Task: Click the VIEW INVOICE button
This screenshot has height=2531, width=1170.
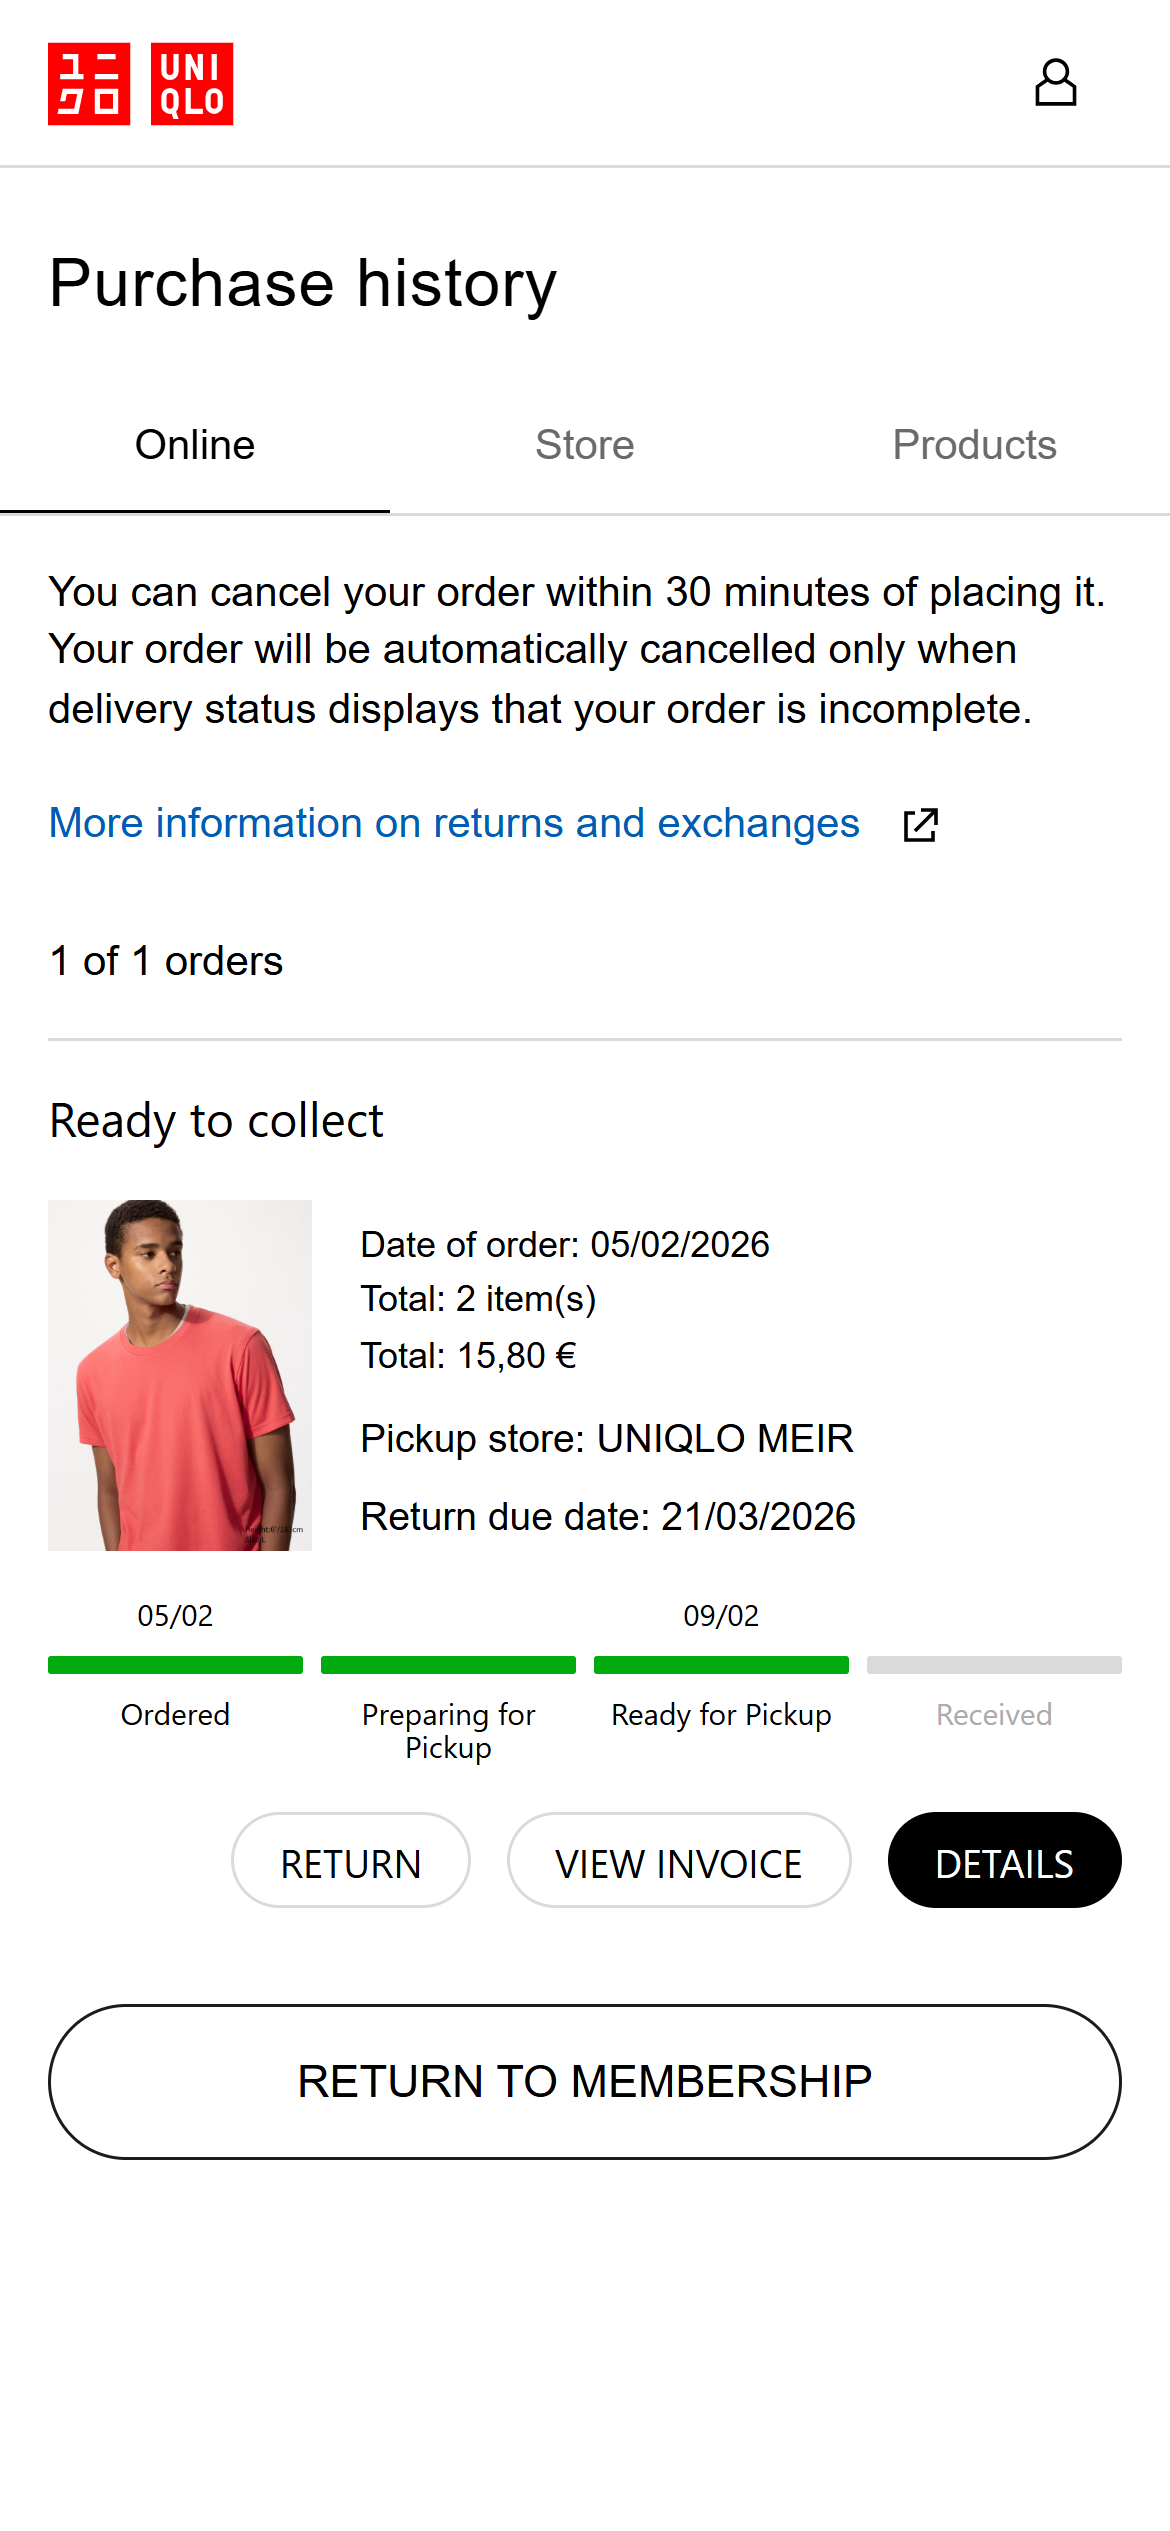Action: pos(679,1864)
